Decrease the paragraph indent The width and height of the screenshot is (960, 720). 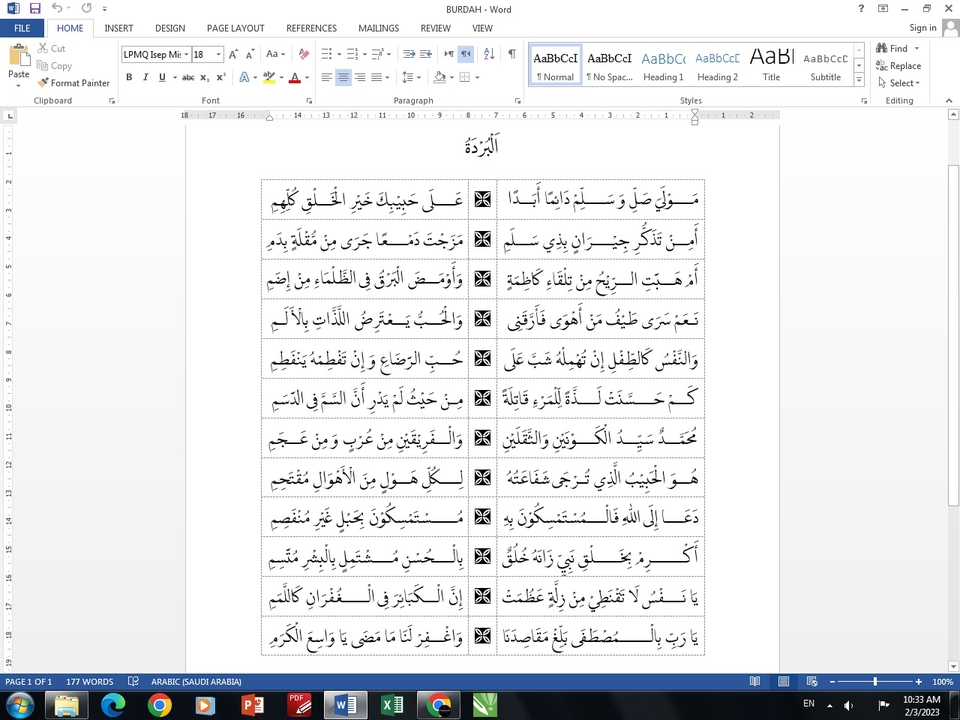(409, 54)
